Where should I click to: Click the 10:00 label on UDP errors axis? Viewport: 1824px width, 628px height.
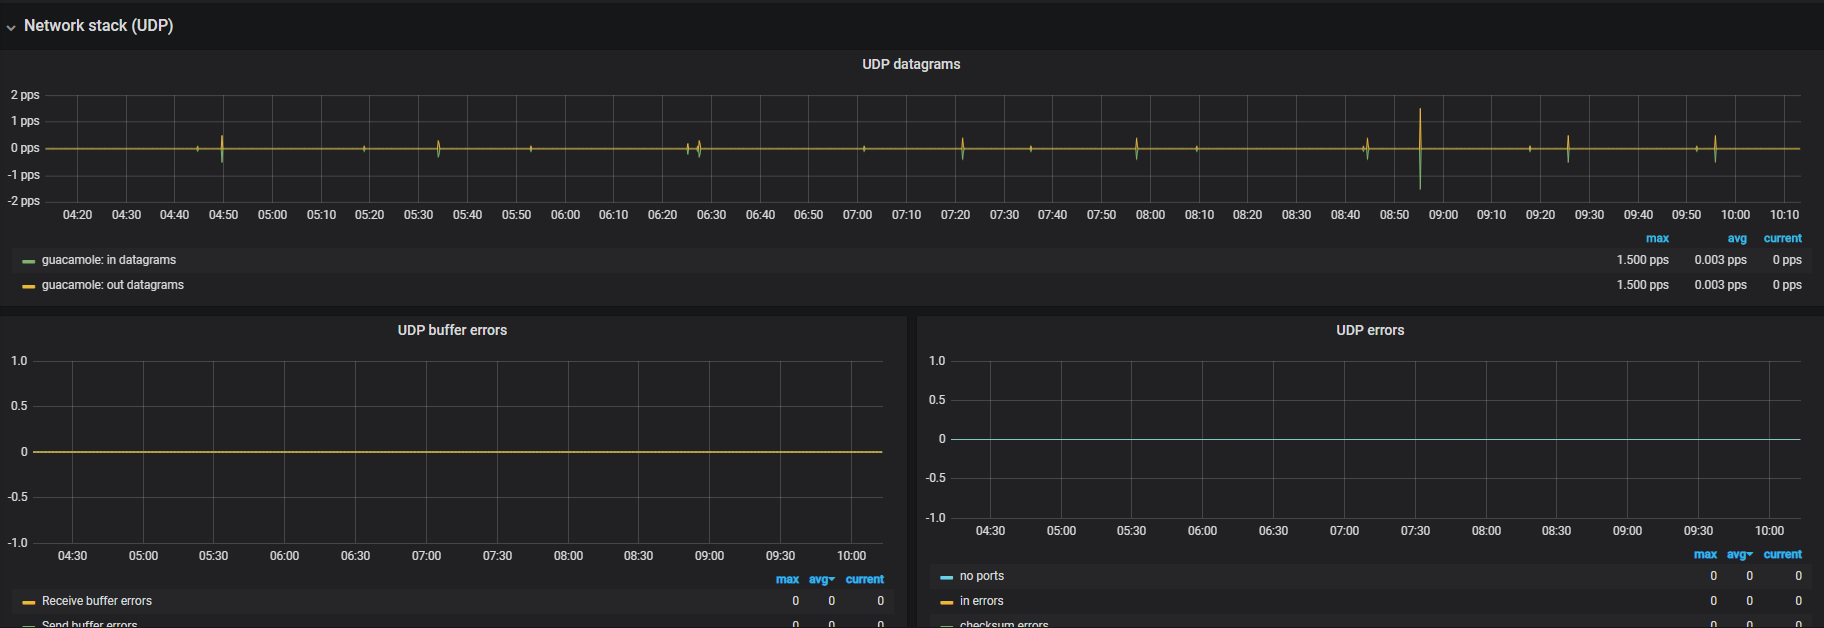[1769, 531]
